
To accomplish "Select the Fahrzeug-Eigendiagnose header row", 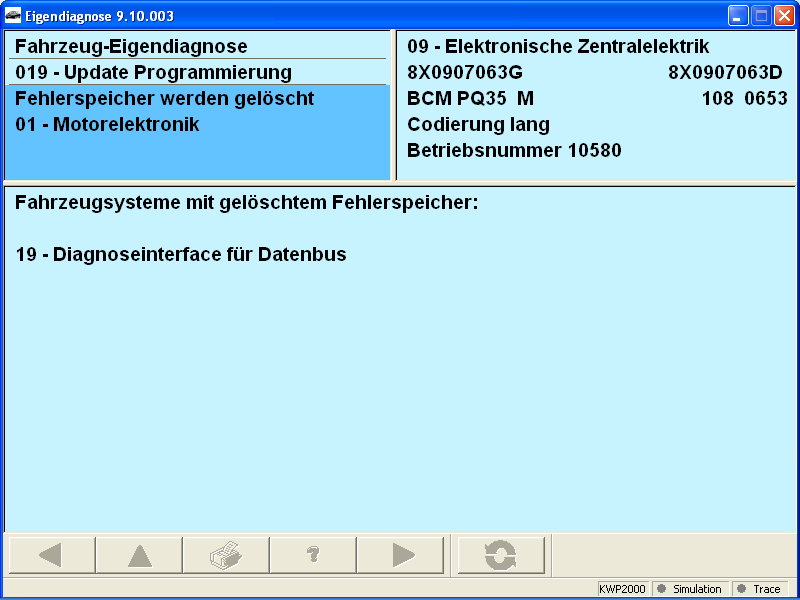I will pyautogui.click(x=131, y=47).
